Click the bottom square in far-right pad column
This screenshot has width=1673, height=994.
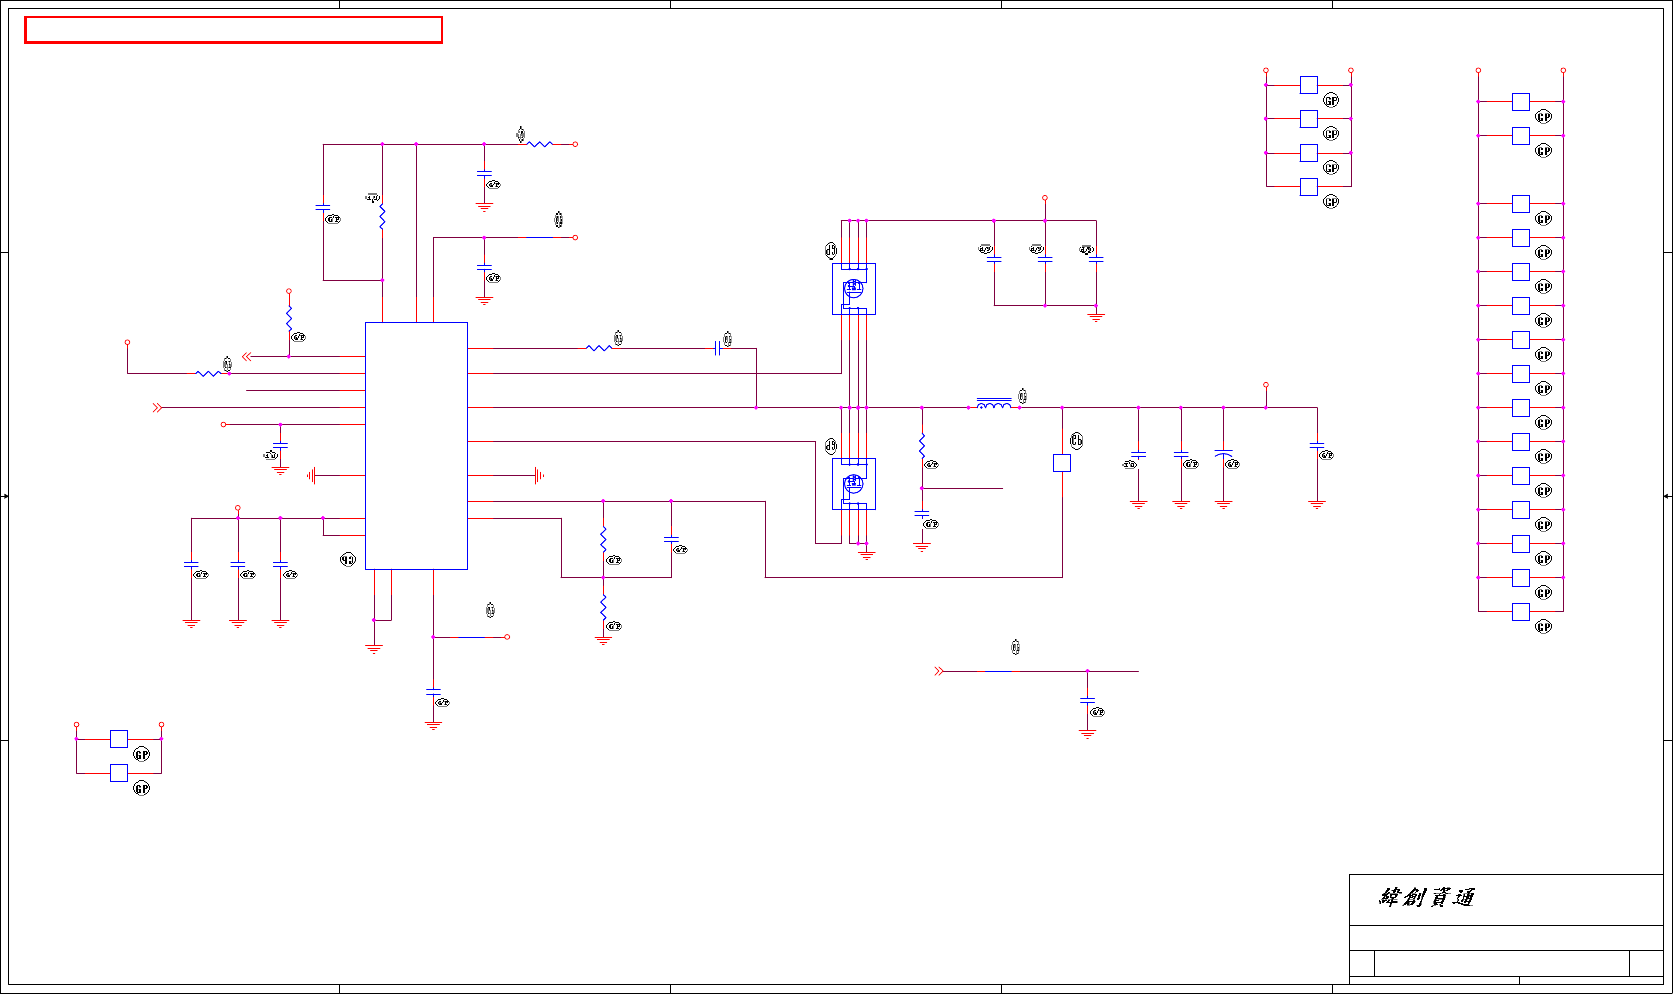(1521, 611)
